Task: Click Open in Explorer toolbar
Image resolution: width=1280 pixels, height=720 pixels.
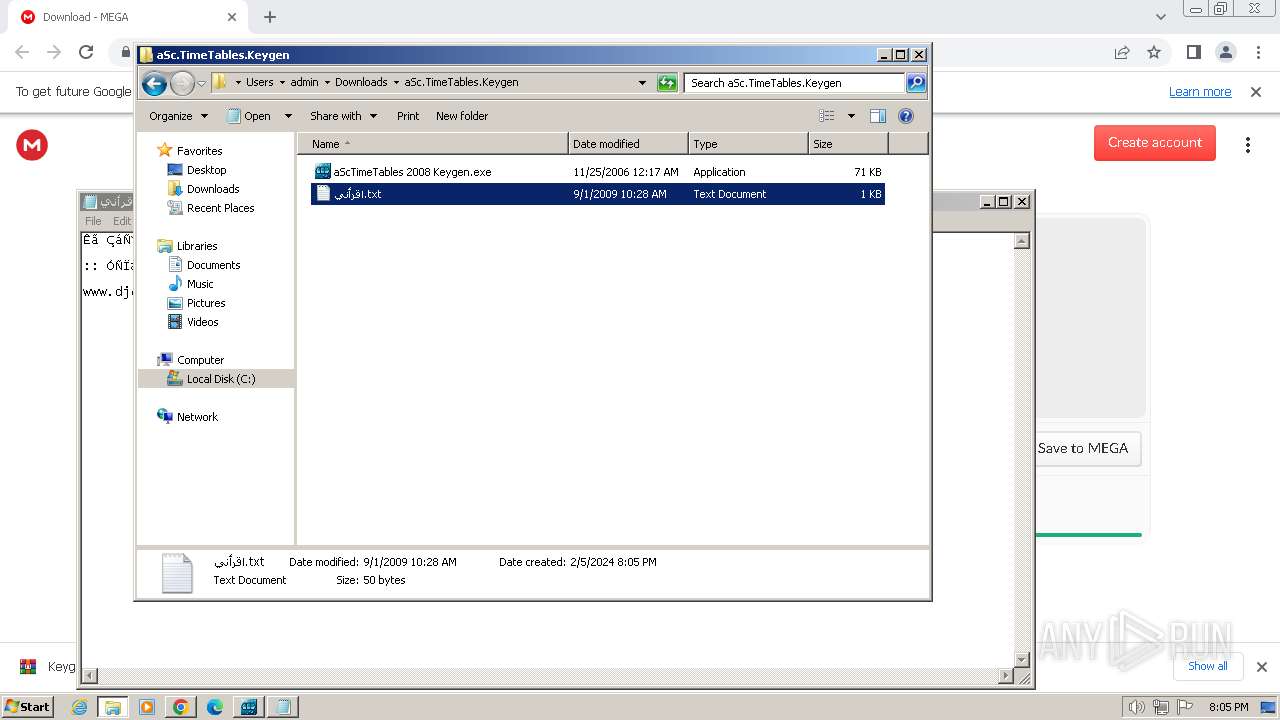Action: 249,116
